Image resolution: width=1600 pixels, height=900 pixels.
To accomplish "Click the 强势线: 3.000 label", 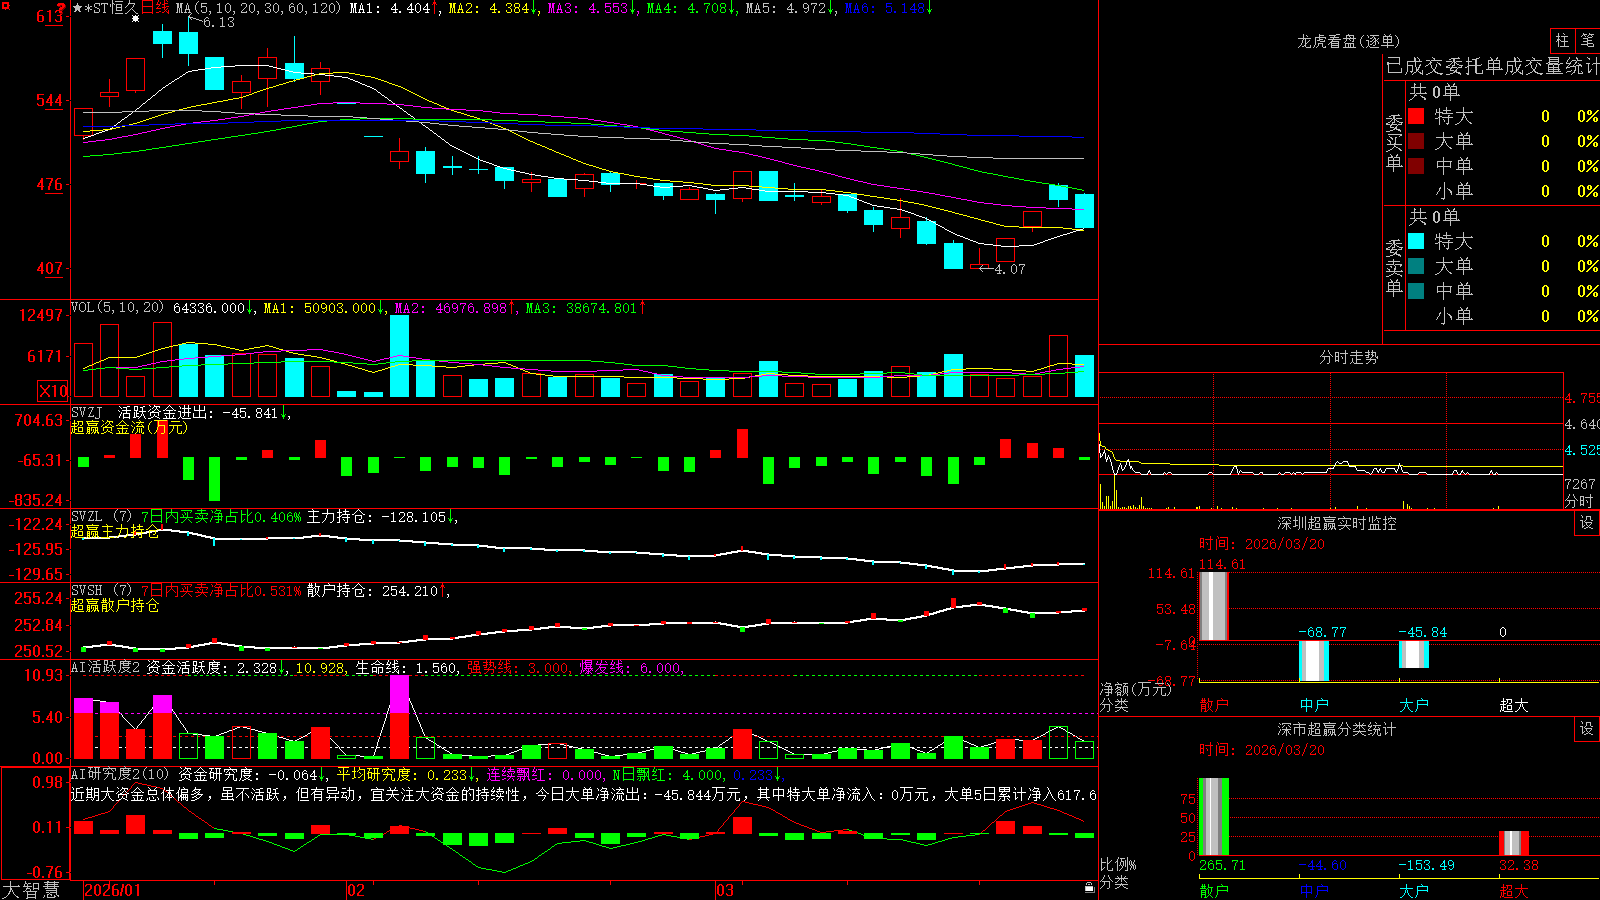I will click(x=518, y=668).
